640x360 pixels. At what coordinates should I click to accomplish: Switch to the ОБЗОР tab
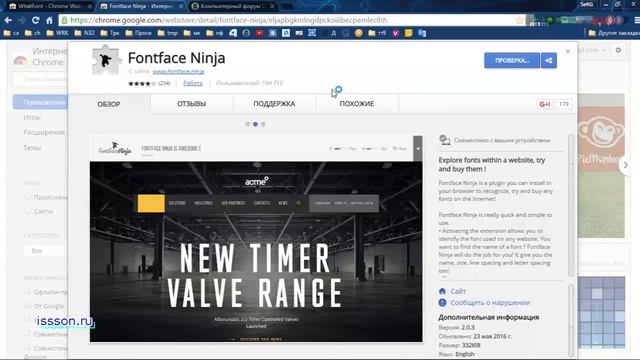pos(109,104)
